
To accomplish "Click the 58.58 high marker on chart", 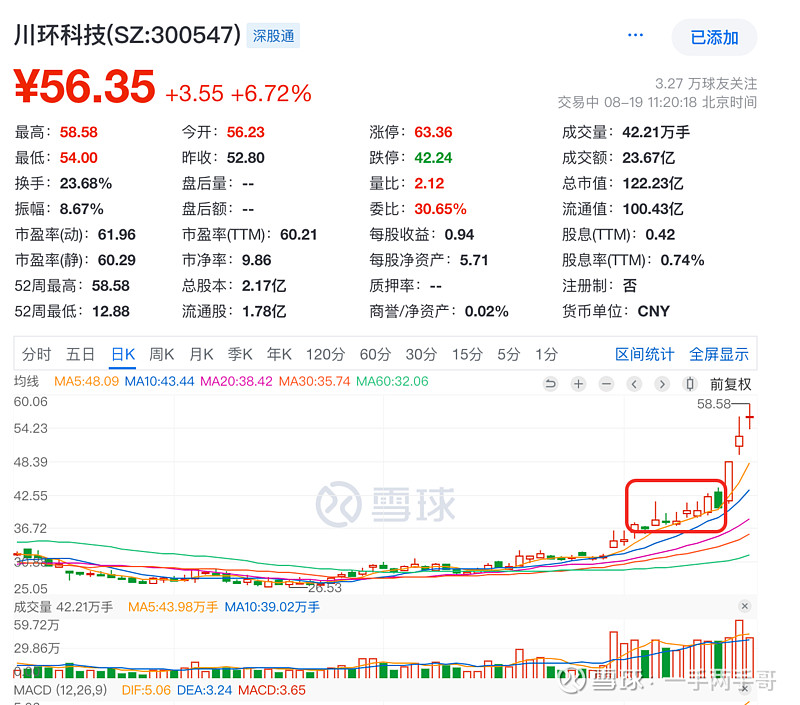I will 714,404.
